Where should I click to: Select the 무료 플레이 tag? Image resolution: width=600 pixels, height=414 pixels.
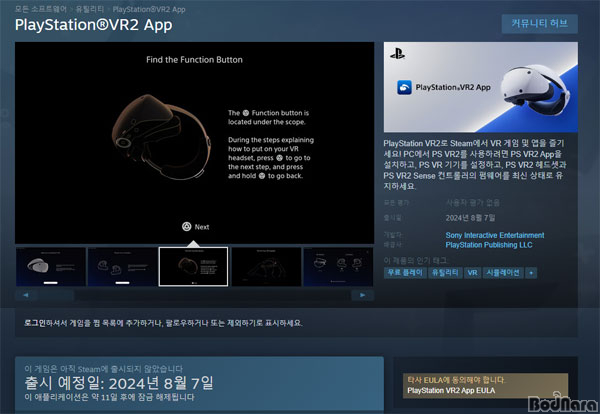click(x=405, y=273)
